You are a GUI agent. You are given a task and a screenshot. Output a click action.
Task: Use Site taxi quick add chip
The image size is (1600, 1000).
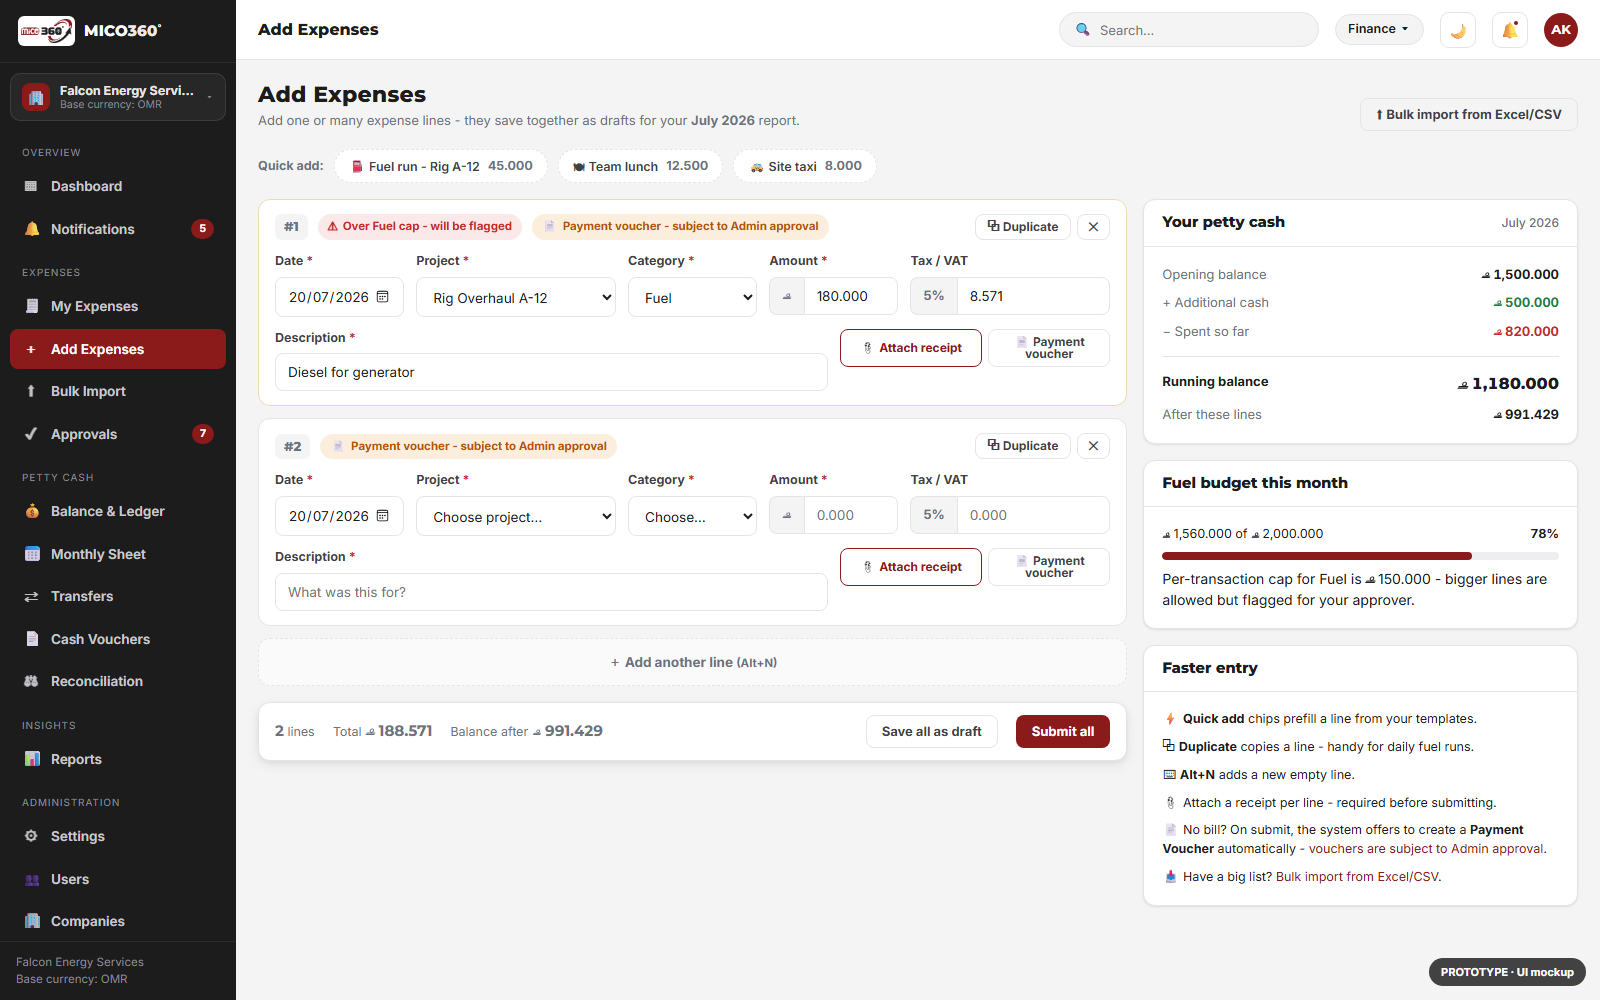tap(805, 166)
